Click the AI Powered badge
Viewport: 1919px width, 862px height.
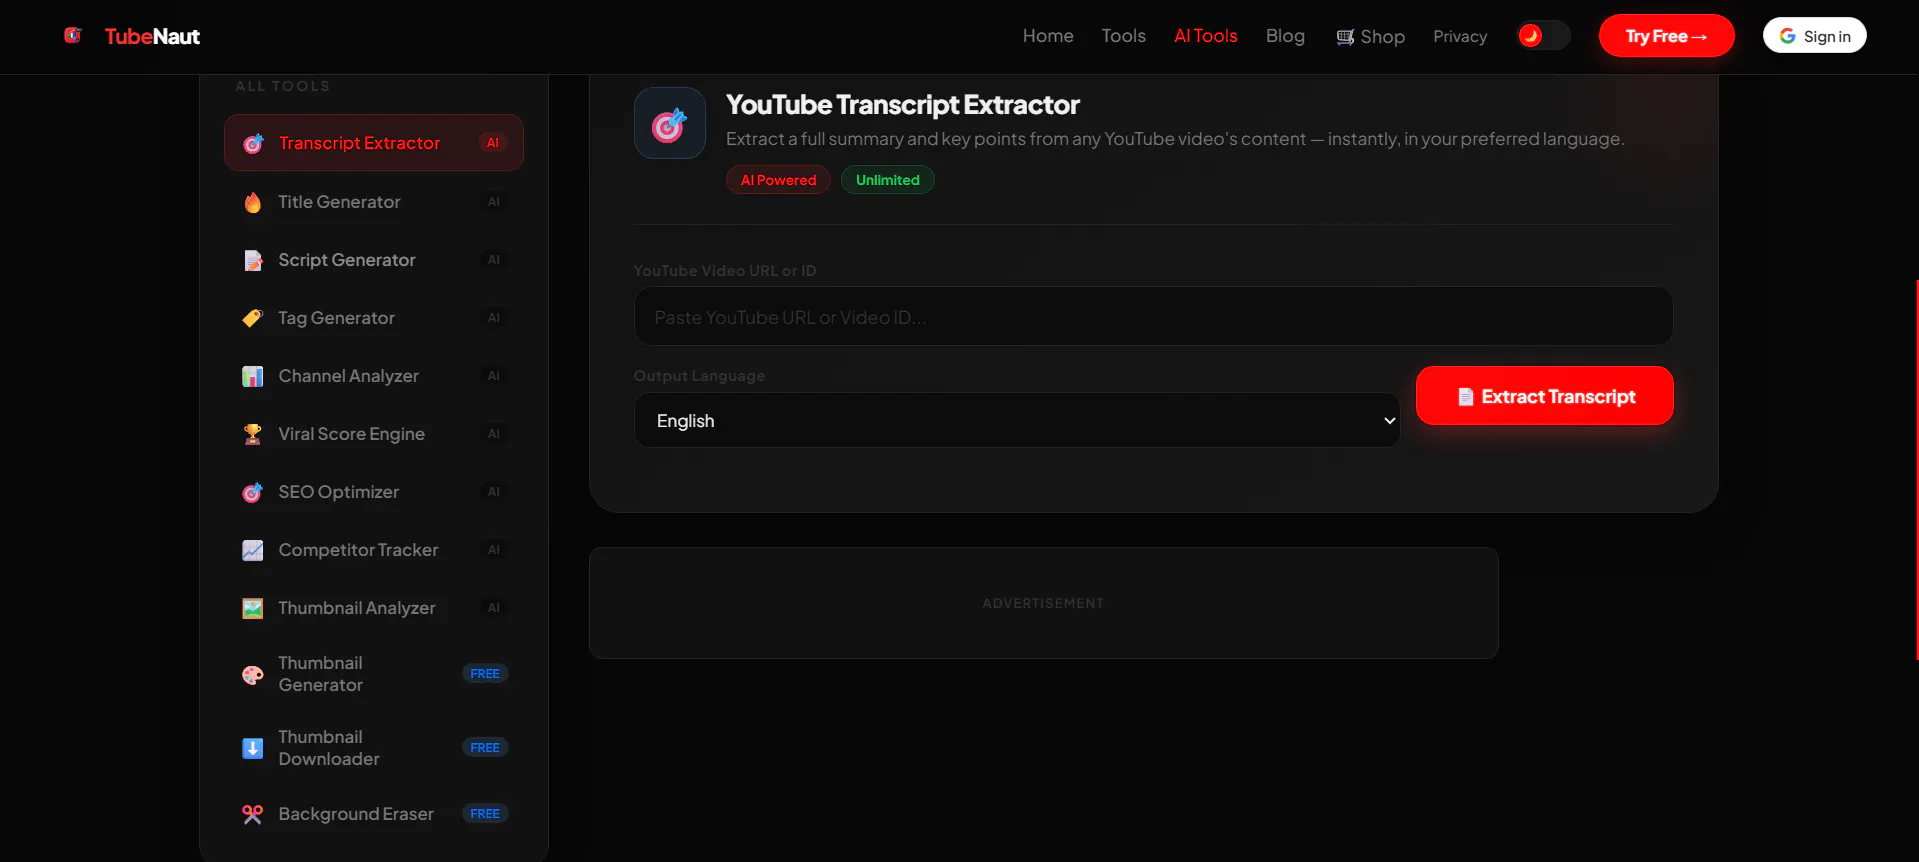778,180
